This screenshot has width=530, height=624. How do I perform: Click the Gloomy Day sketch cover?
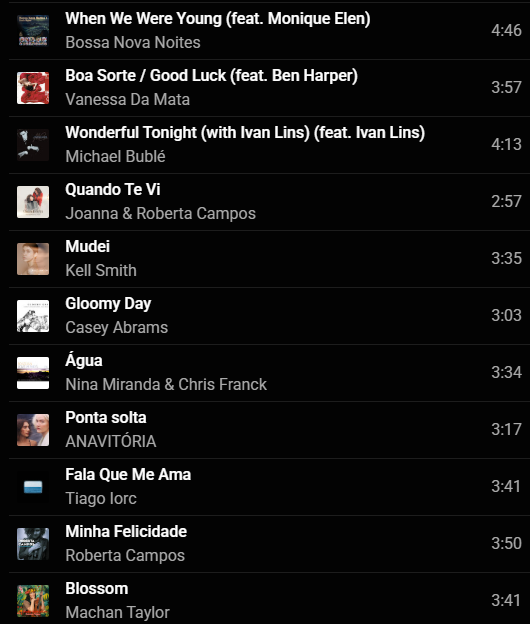[x=33, y=316]
